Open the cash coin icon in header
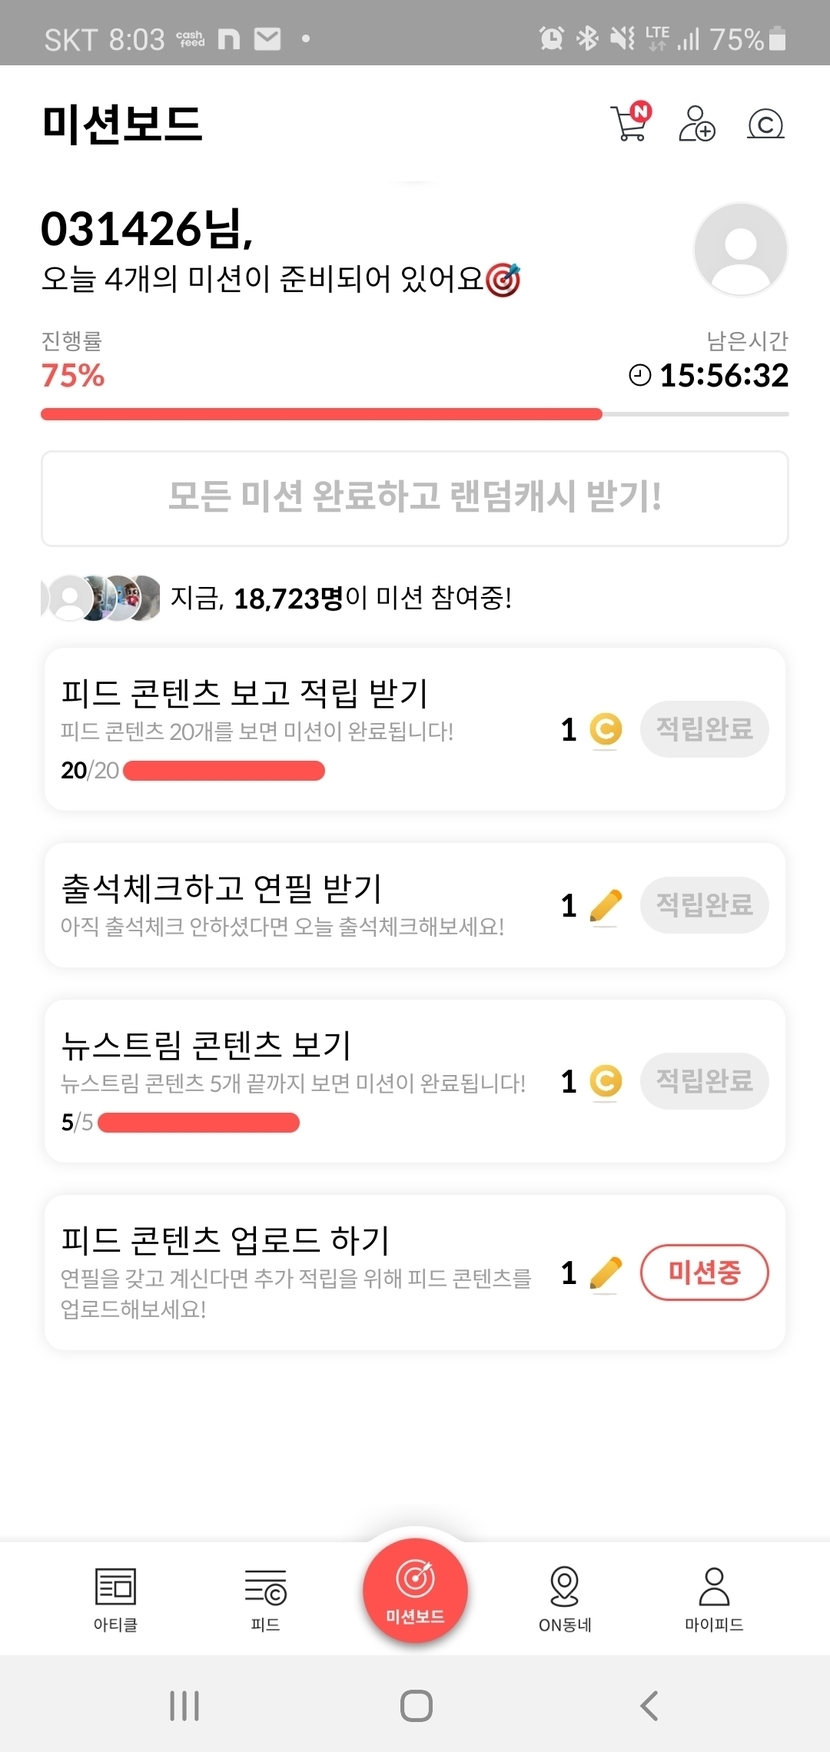This screenshot has width=830, height=1752. click(x=765, y=124)
